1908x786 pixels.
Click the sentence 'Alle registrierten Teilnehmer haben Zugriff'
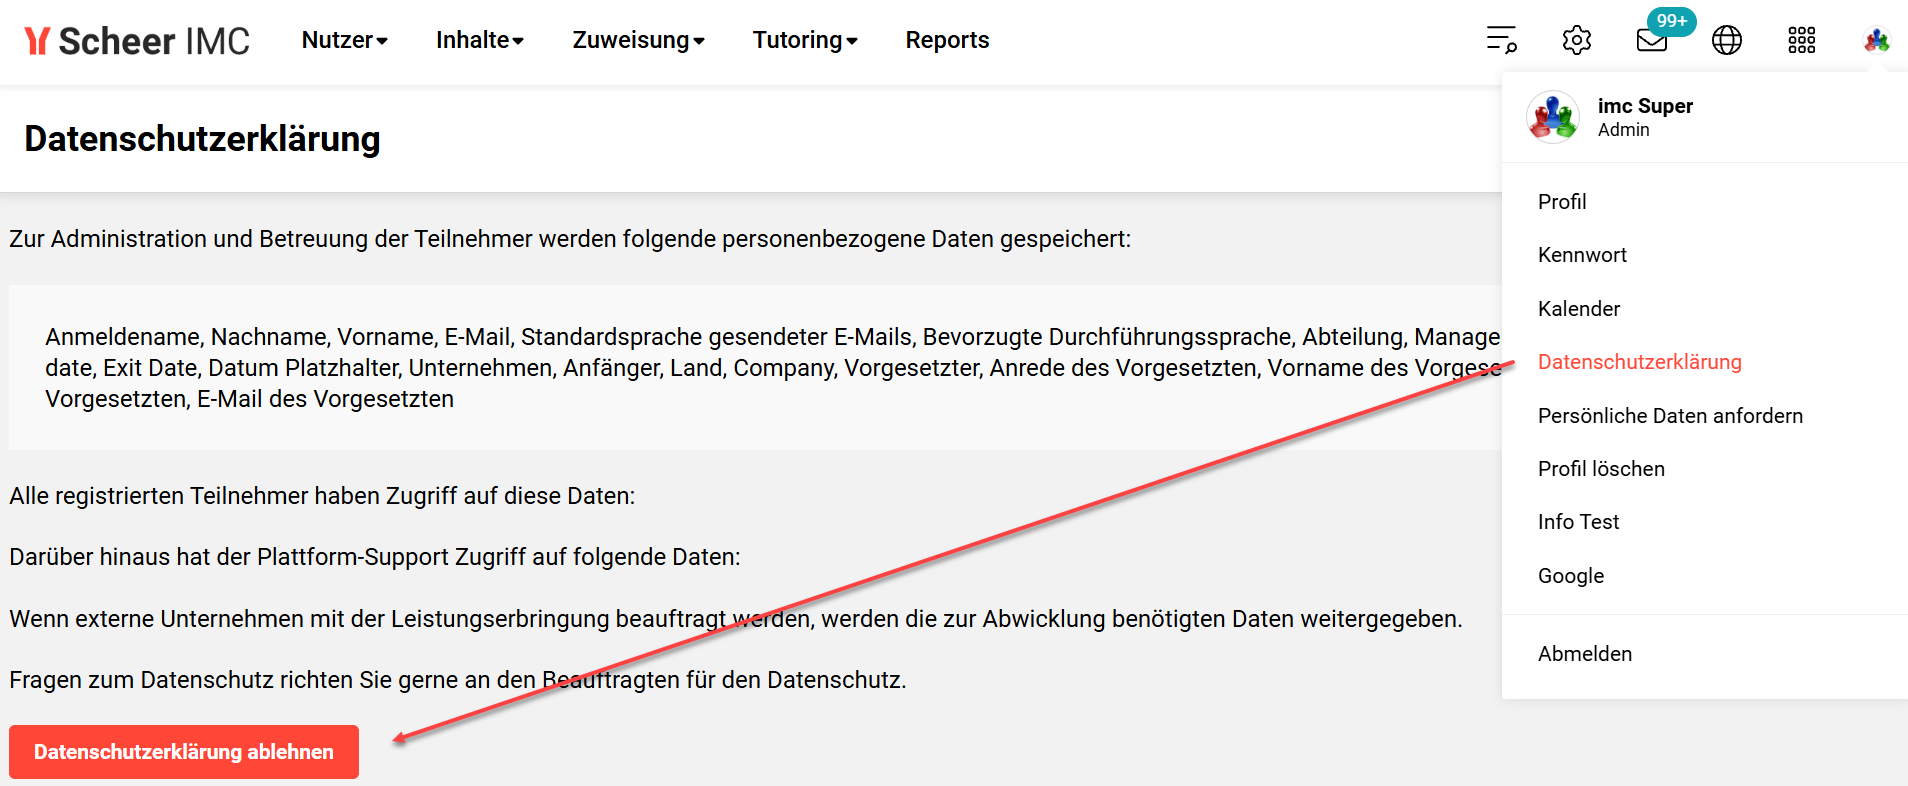[x=322, y=496]
